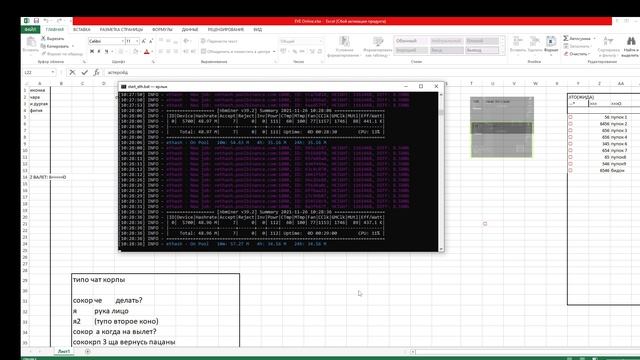Screen dimensions: 640x360
Task: Copy selection with Копировать button
Action: pos(54,46)
